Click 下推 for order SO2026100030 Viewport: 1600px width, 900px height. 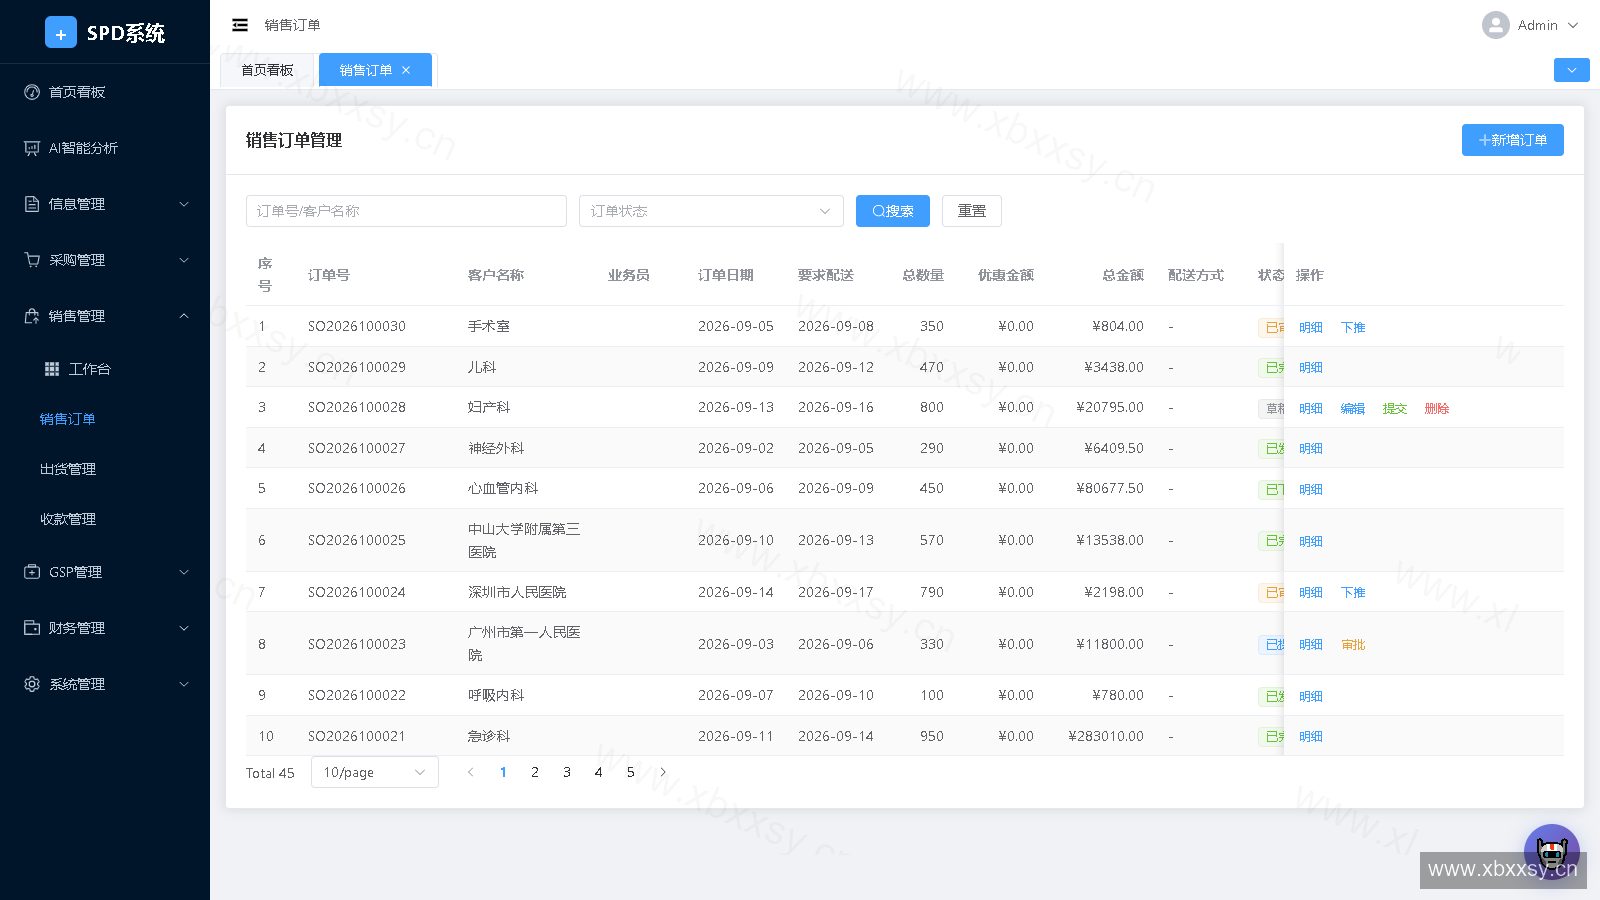click(1353, 327)
